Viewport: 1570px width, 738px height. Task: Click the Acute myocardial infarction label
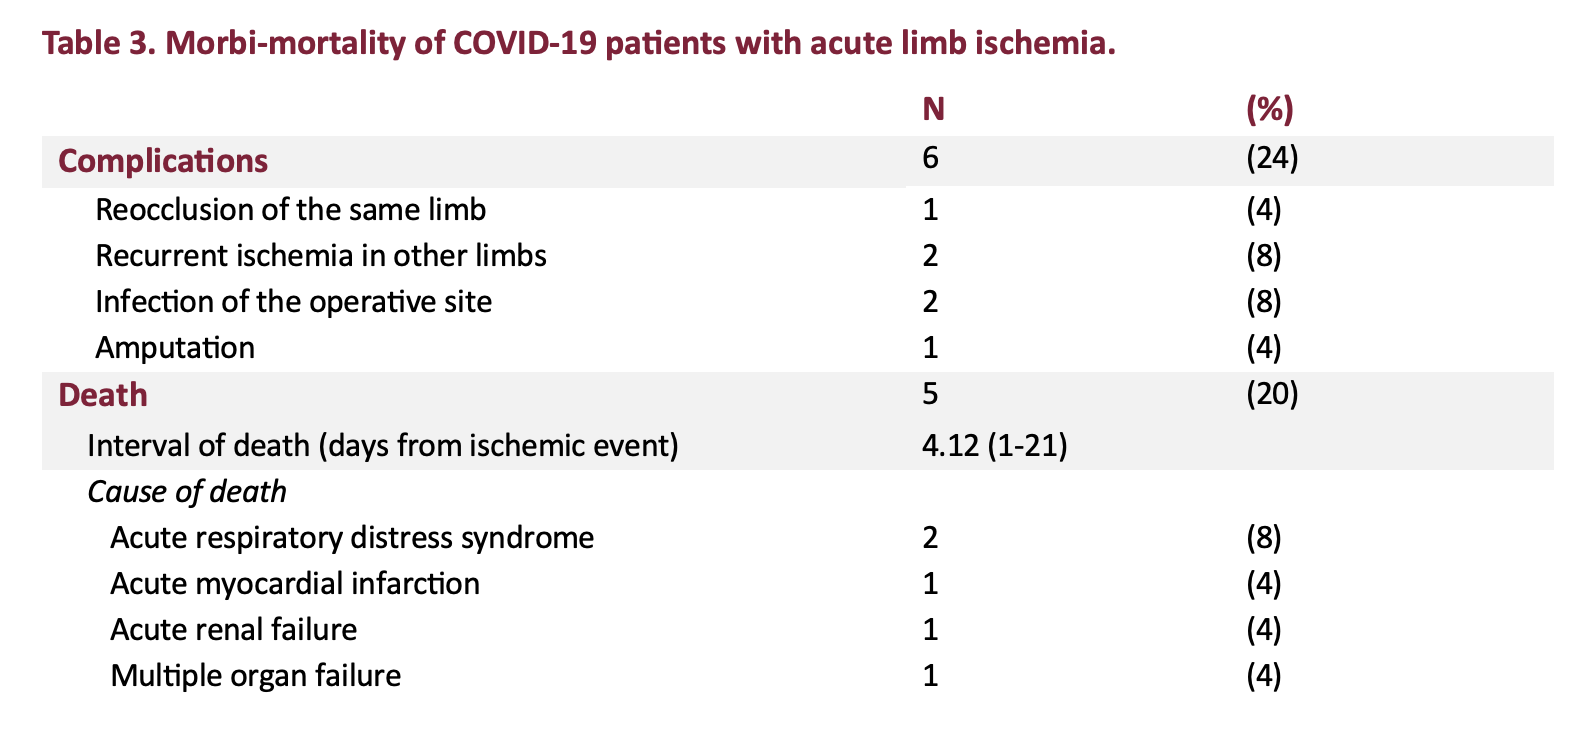pyautogui.click(x=295, y=583)
